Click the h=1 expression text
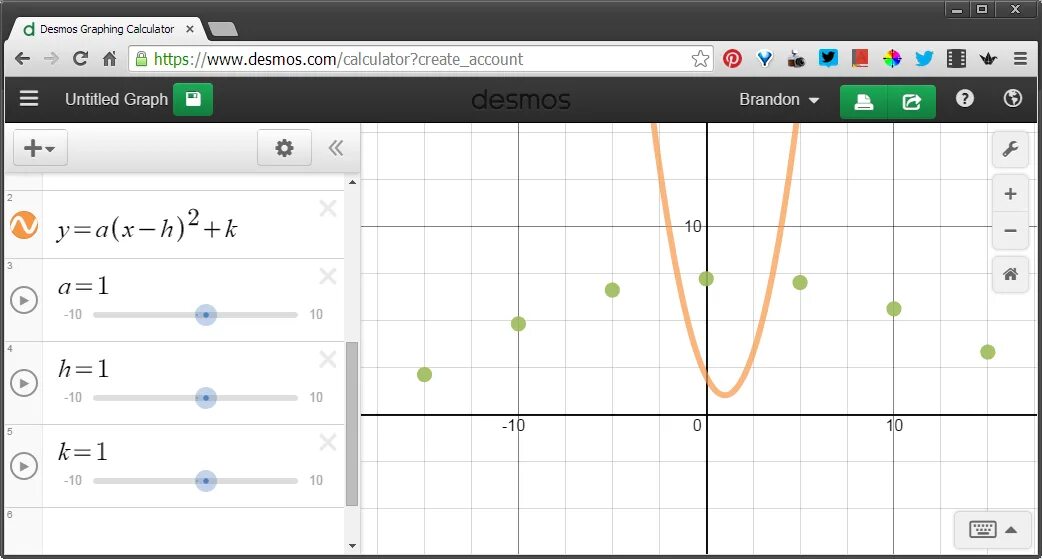The image size is (1042, 559). 83,368
